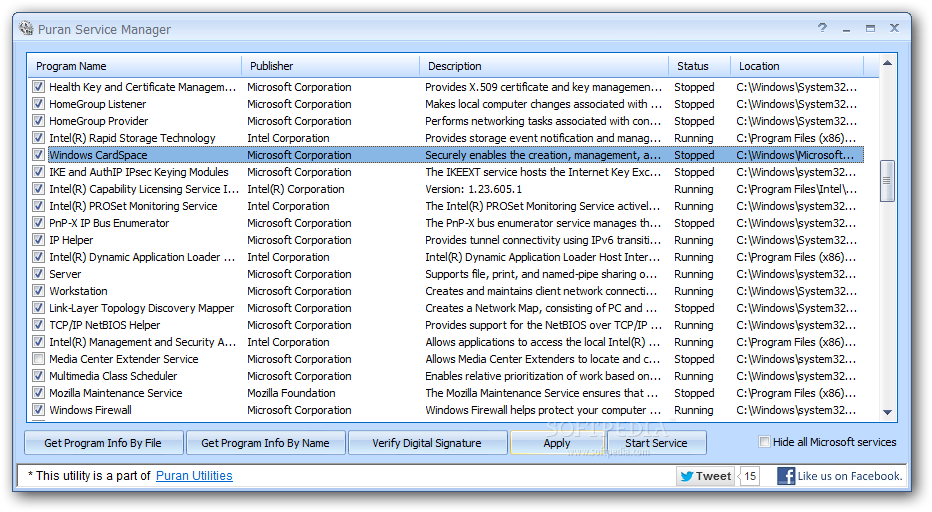Click Mozilla Foundation publisher cell
This screenshot has height=512, width=932.
[291, 393]
